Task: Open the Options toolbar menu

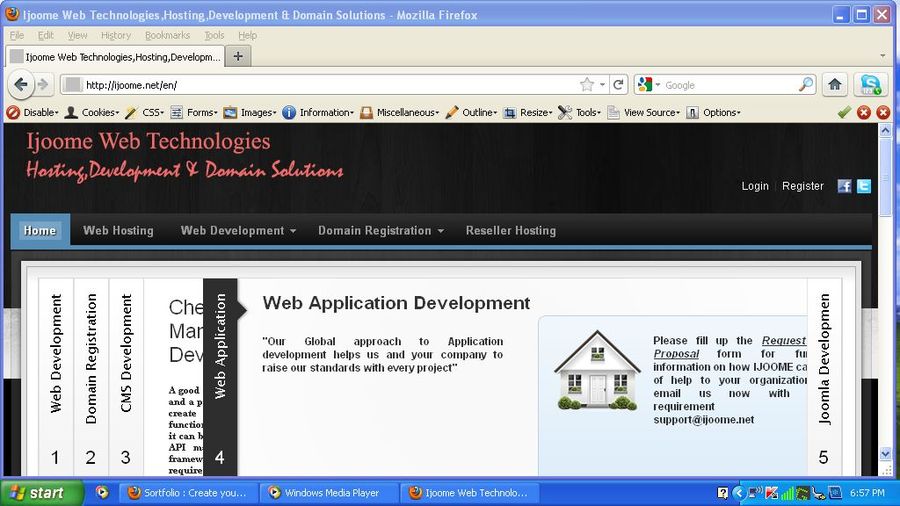Action: coord(713,112)
